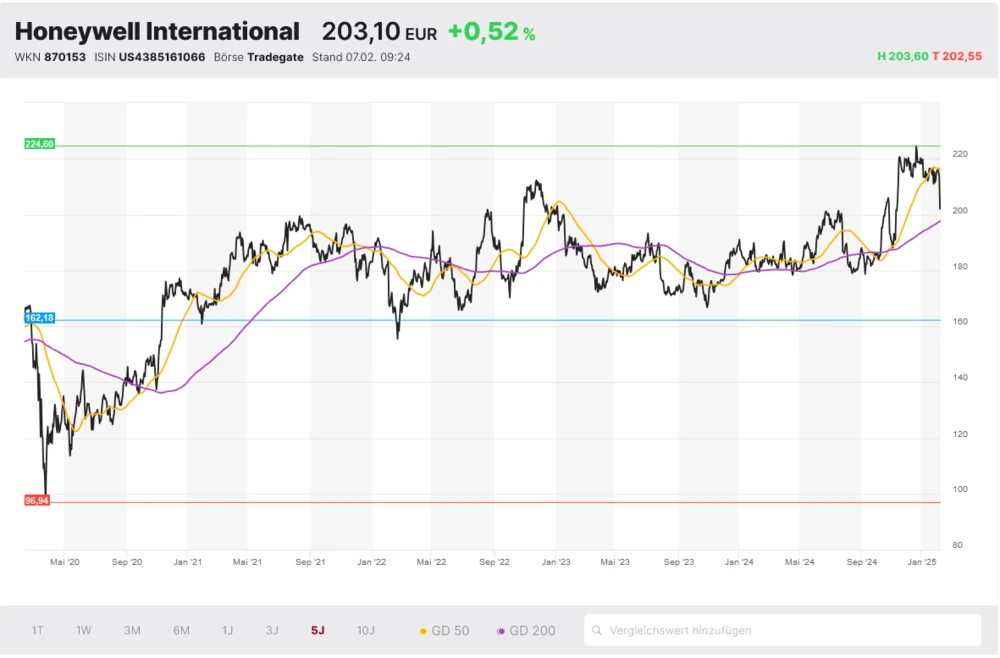Toggle the GD 200 moving average line
Viewport: 1000px width, 658px height.
[526, 631]
